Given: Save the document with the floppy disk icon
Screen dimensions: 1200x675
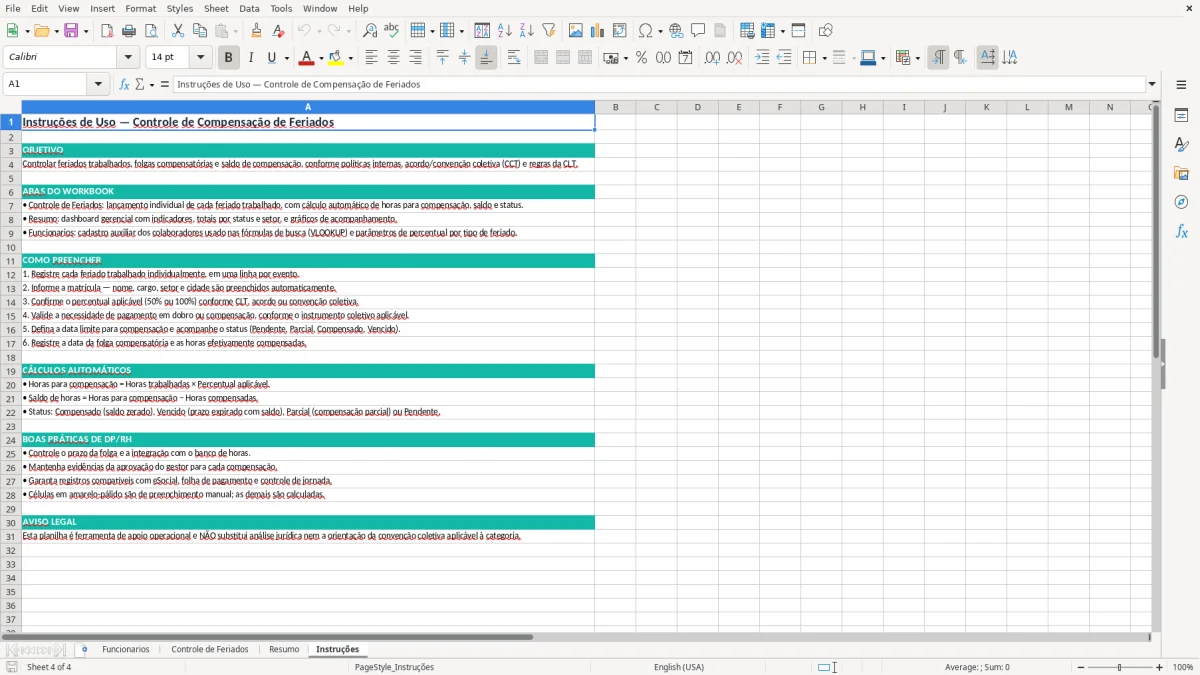Looking at the screenshot, I should (x=71, y=31).
